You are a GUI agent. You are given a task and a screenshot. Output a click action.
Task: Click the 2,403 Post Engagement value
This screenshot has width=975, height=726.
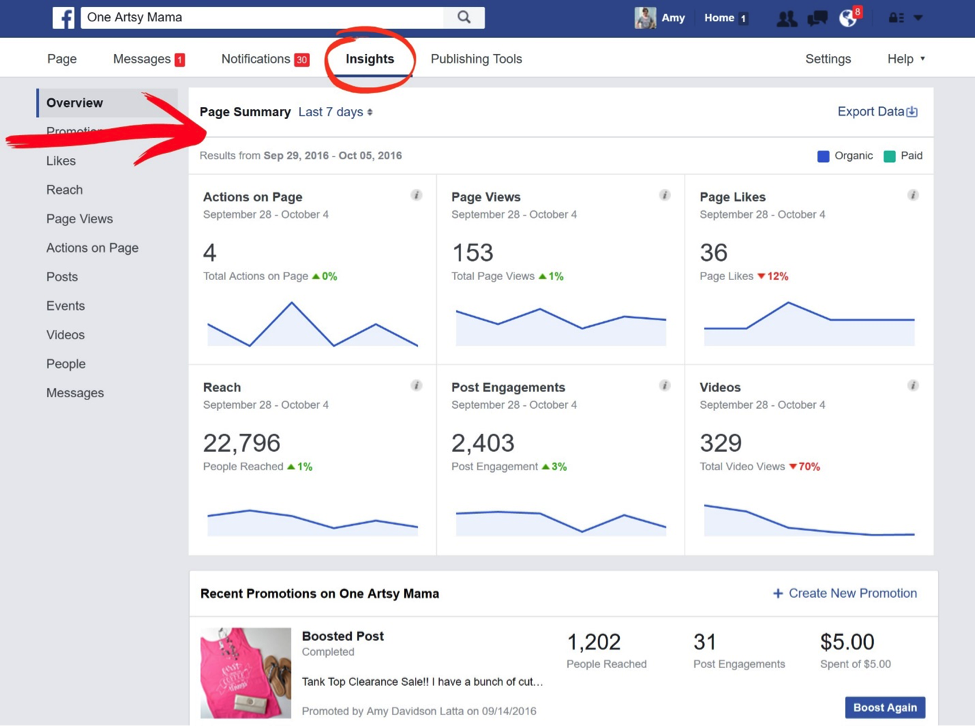pos(483,443)
